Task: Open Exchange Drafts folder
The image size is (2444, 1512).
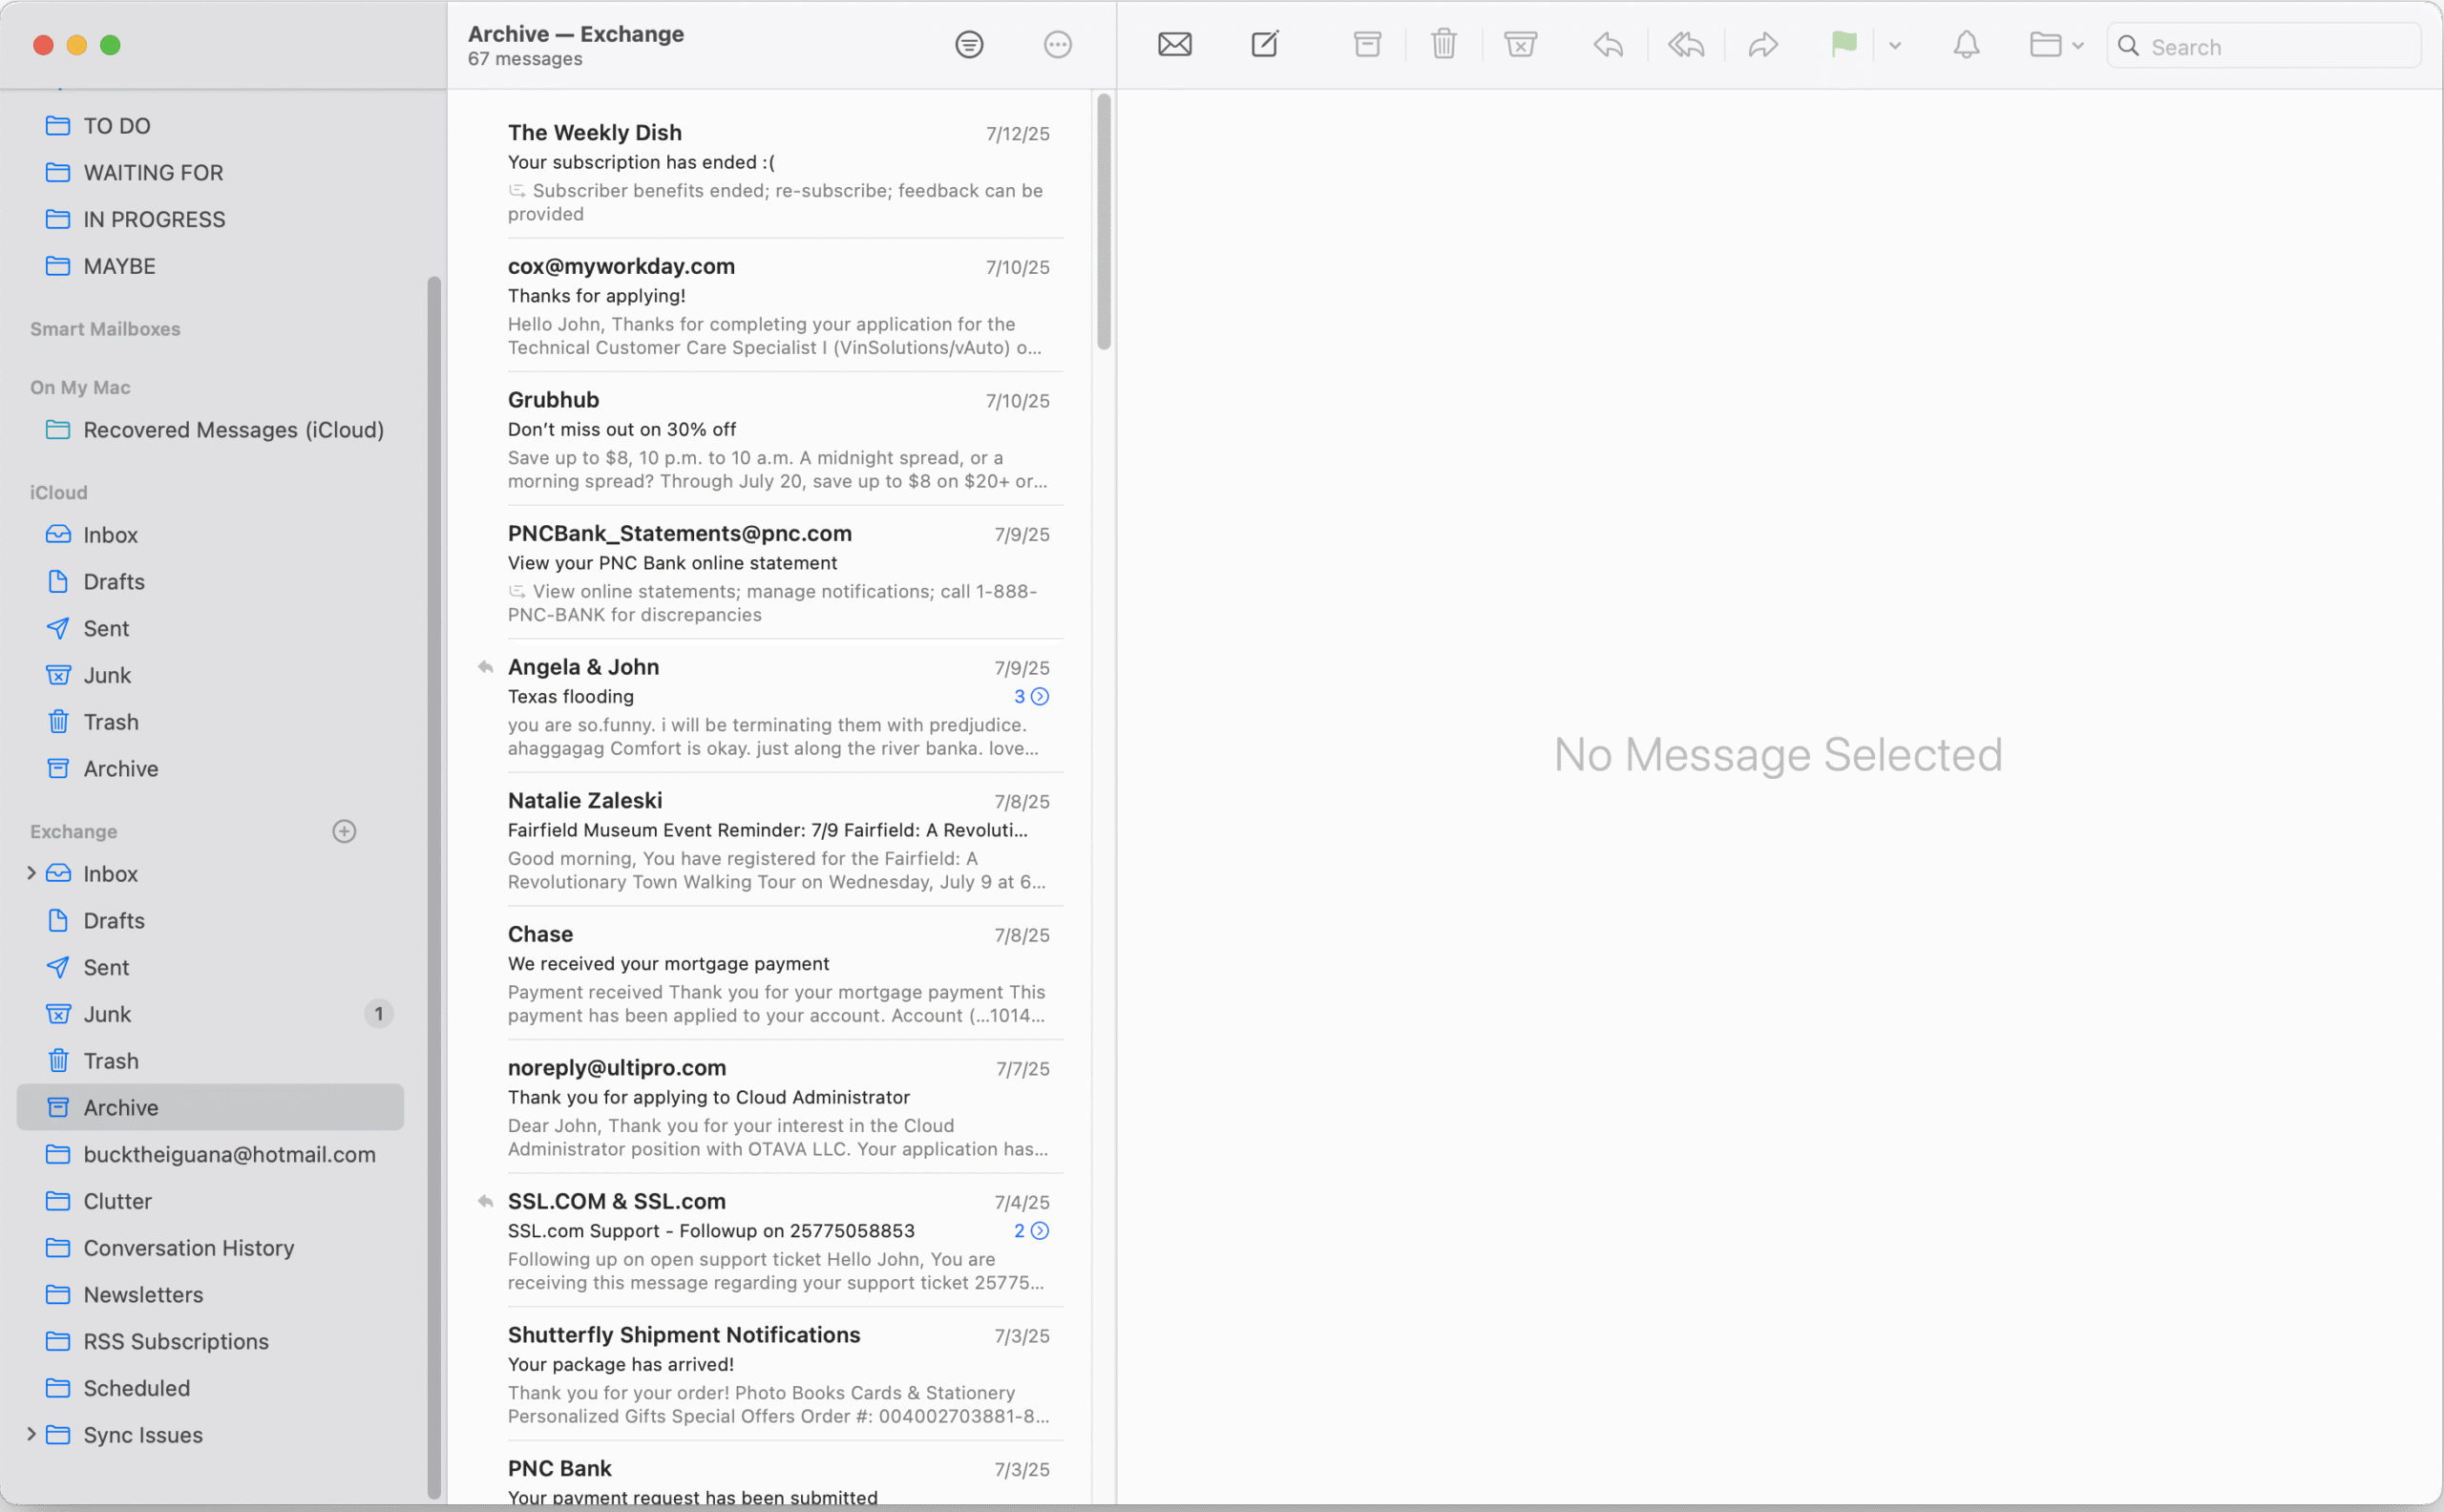Action: (210, 920)
